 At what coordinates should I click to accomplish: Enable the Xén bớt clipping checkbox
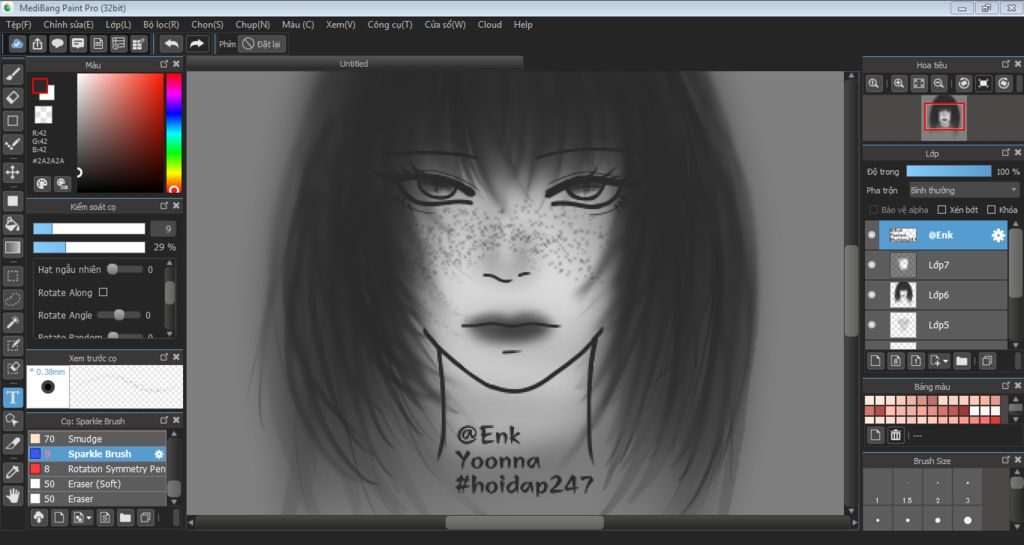click(942, 210)
